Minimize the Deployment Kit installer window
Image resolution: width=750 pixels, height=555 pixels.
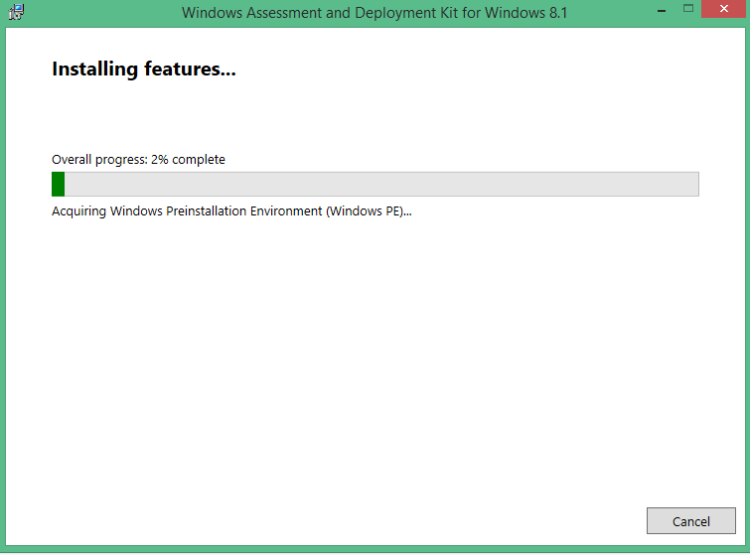tap(660, 10)
